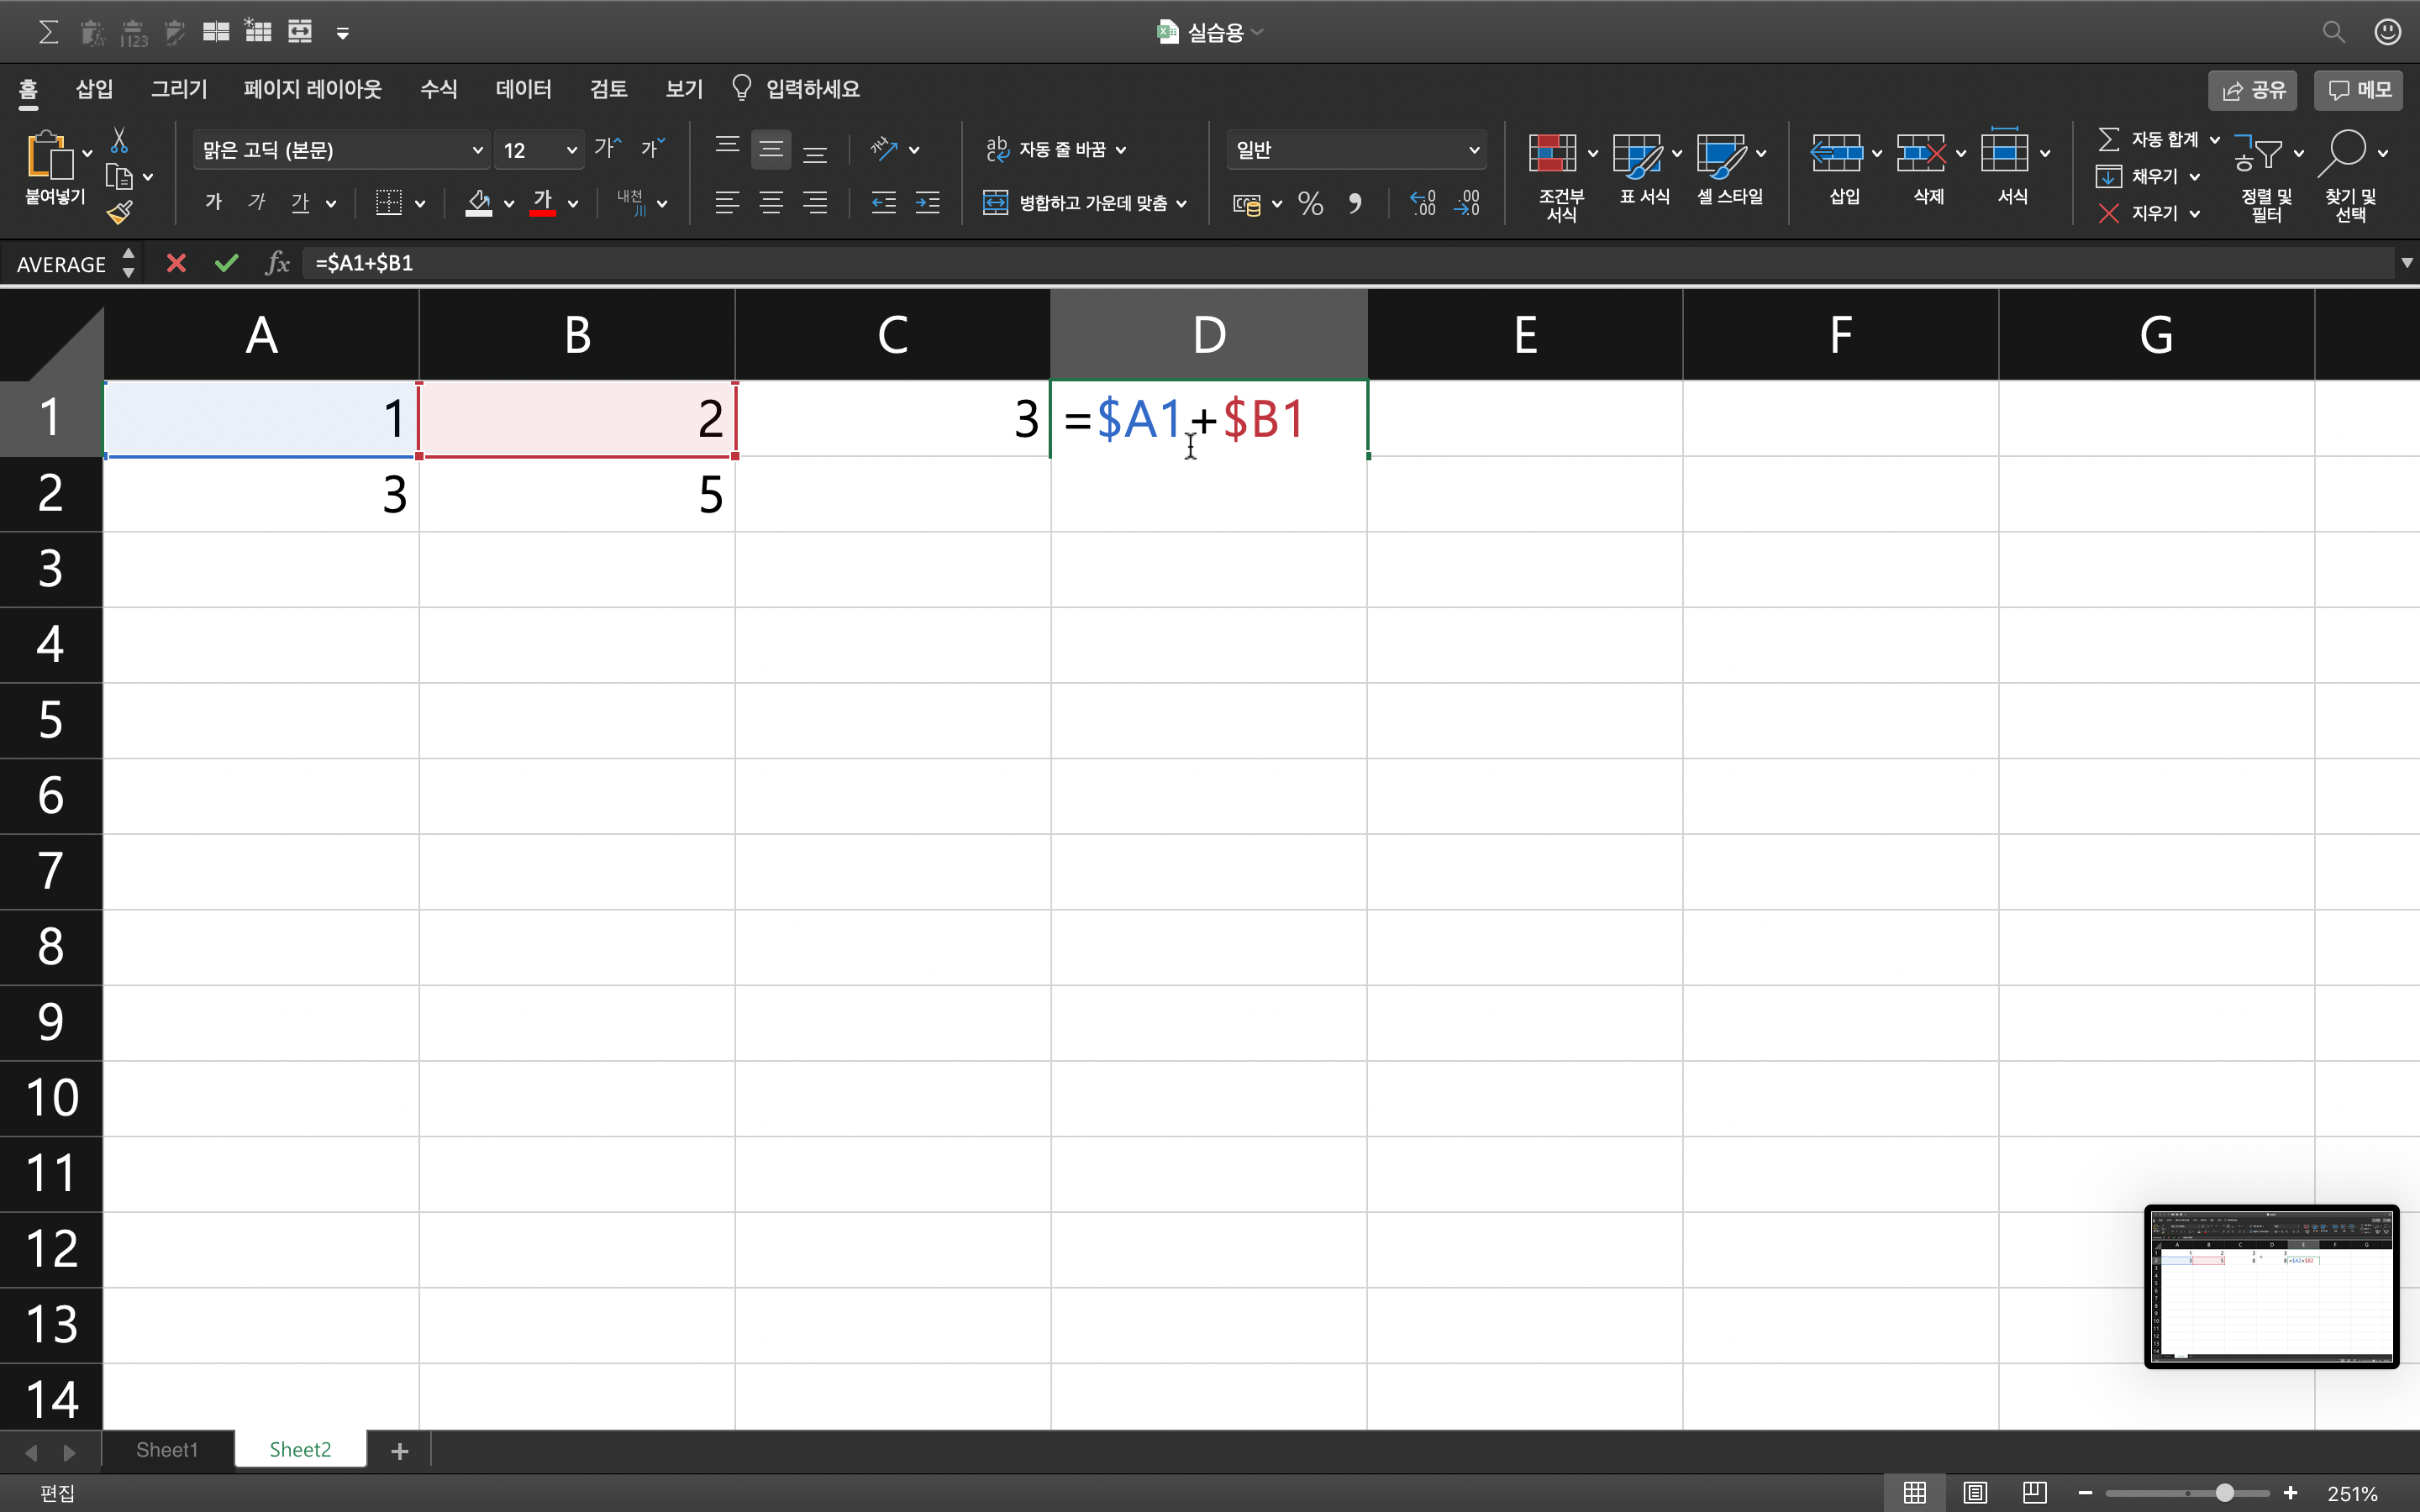Toggle middle vertical alignment button
This screenshot has height=1512, width=2420.
(770, 150)
